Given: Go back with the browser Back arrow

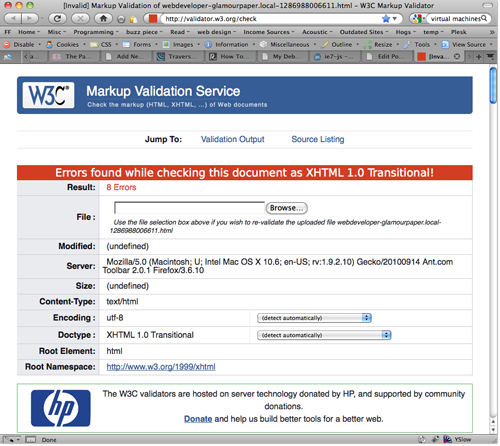Looking at the screenshot, I should point(13,18).
